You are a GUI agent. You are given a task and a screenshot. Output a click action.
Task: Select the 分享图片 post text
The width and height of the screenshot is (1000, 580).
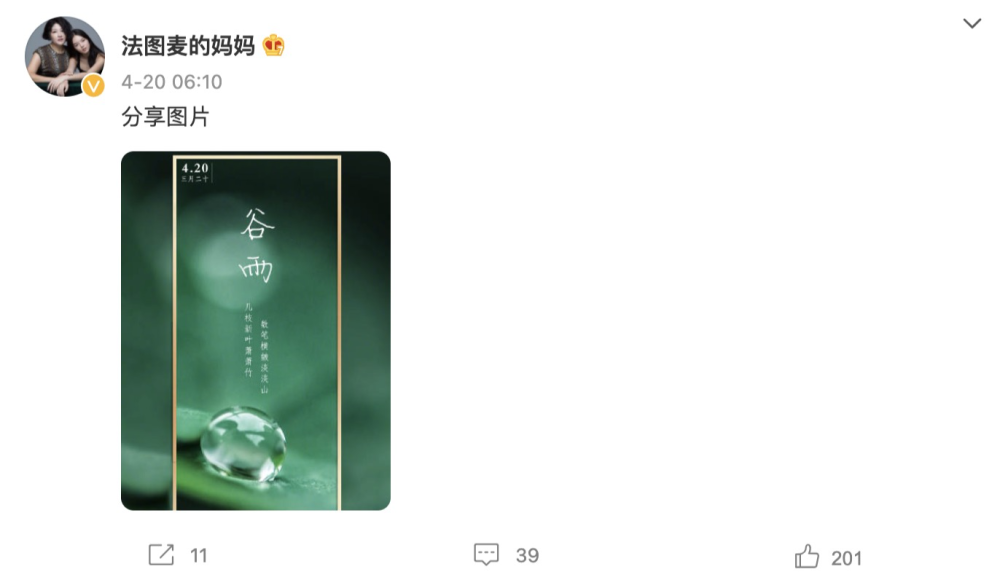pos(165,117)
